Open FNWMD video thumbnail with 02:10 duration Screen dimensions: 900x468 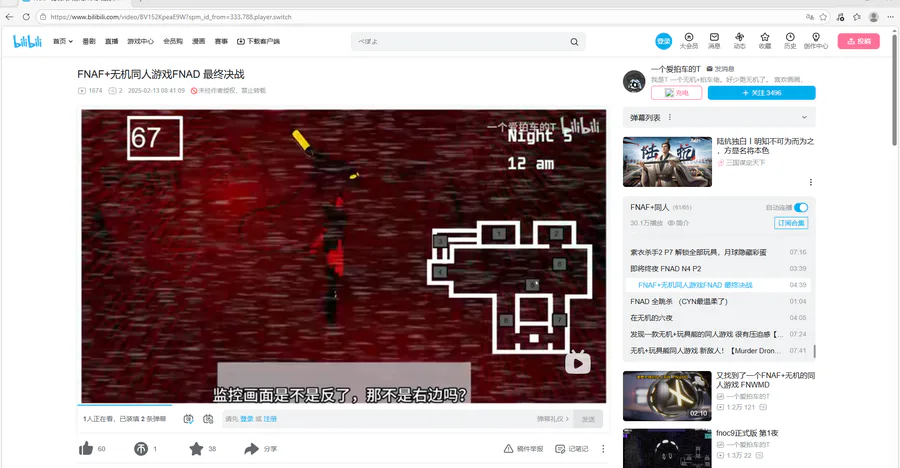tap(667, 396)
